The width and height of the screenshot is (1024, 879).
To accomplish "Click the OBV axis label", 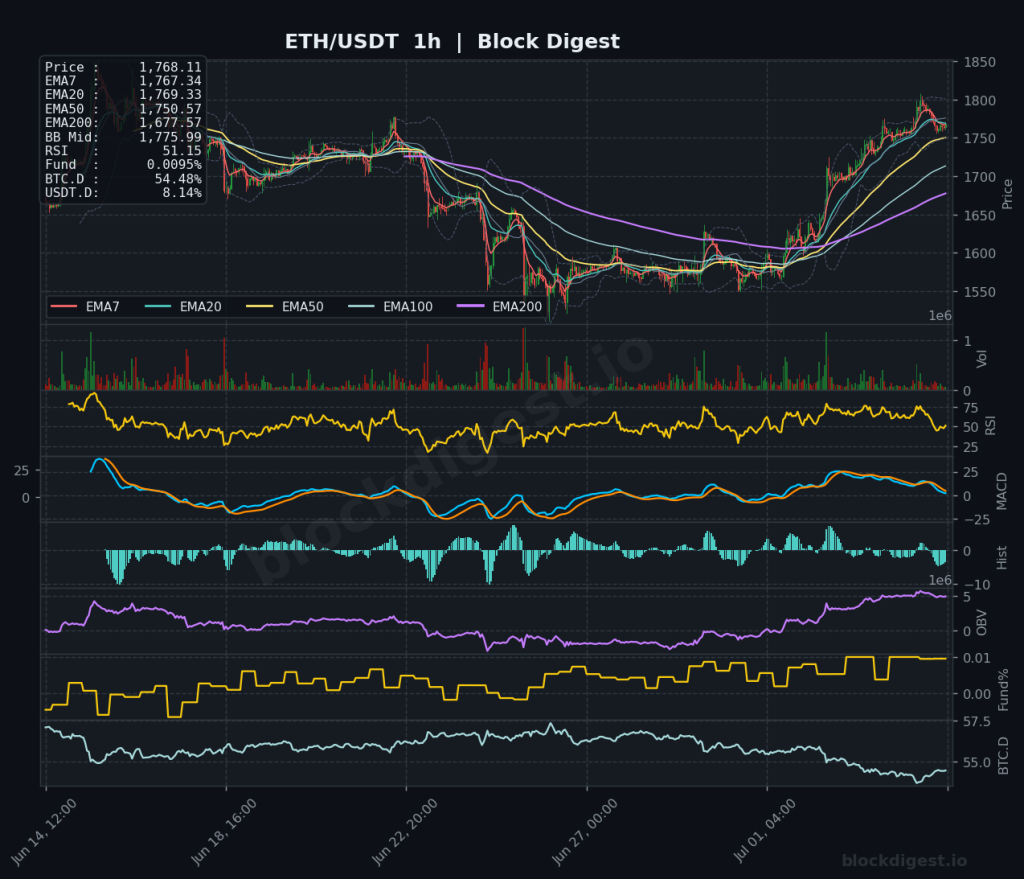I will [x=982, y=623].
